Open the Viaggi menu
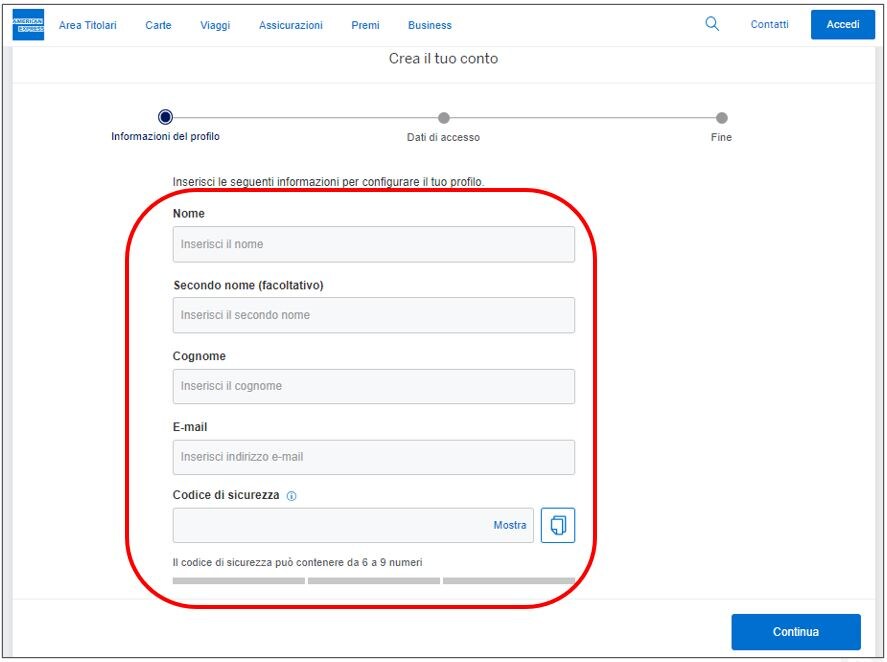Viewport: 887px width, 662px height. click(x=215, y=25)
